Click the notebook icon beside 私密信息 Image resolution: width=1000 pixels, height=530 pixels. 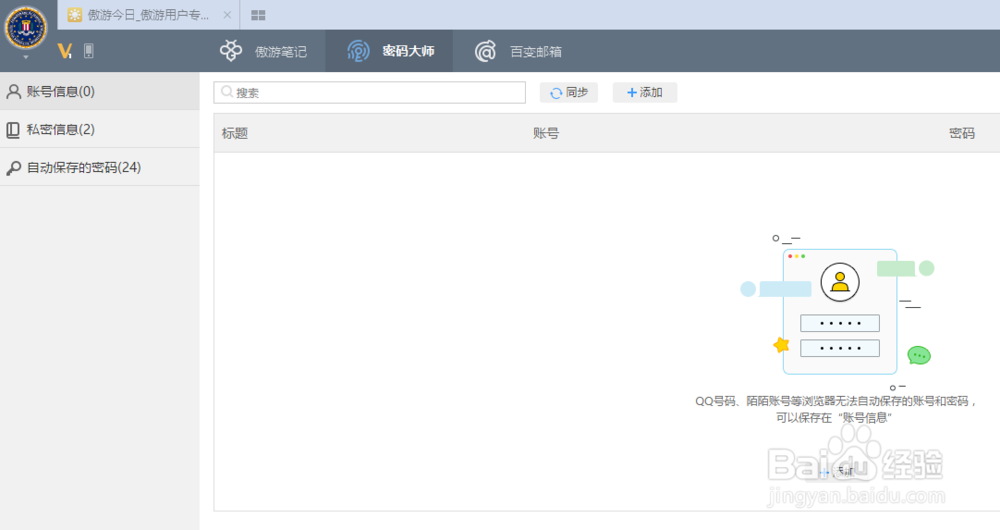[13, 130]
